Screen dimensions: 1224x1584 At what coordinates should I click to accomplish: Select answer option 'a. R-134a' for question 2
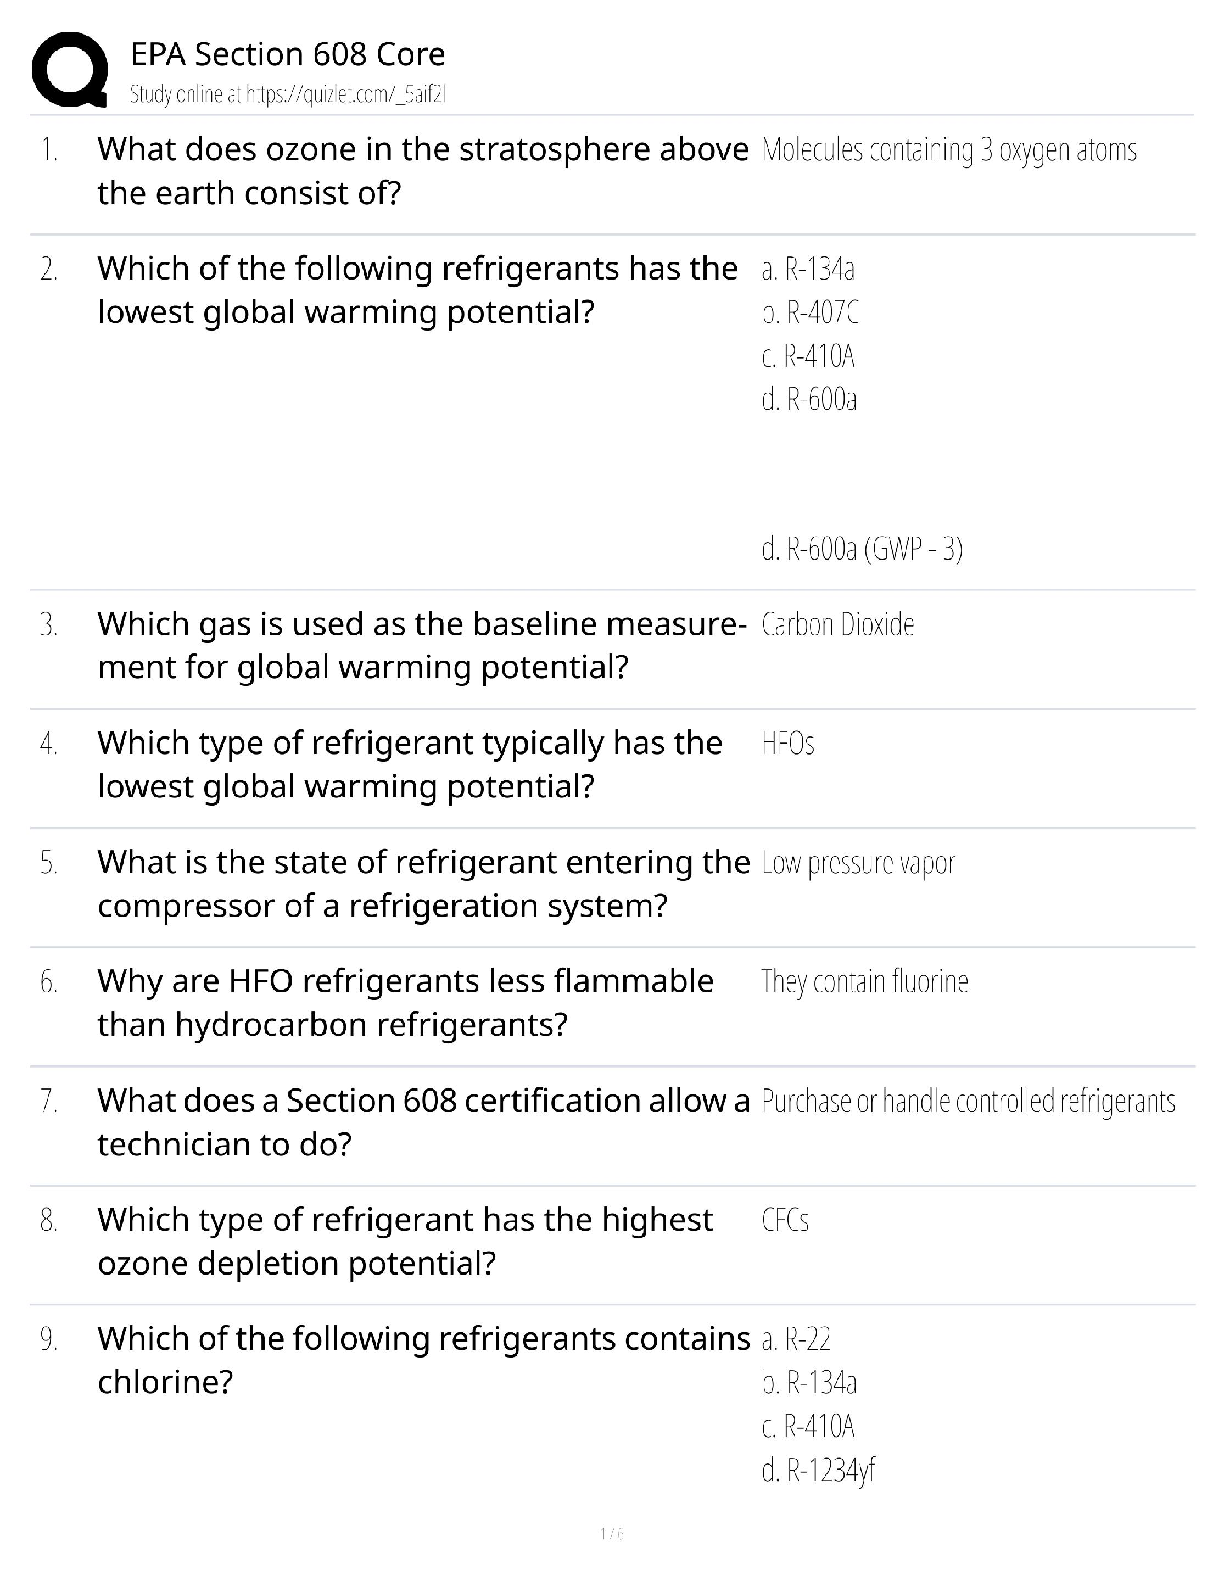tap(808, 269)
